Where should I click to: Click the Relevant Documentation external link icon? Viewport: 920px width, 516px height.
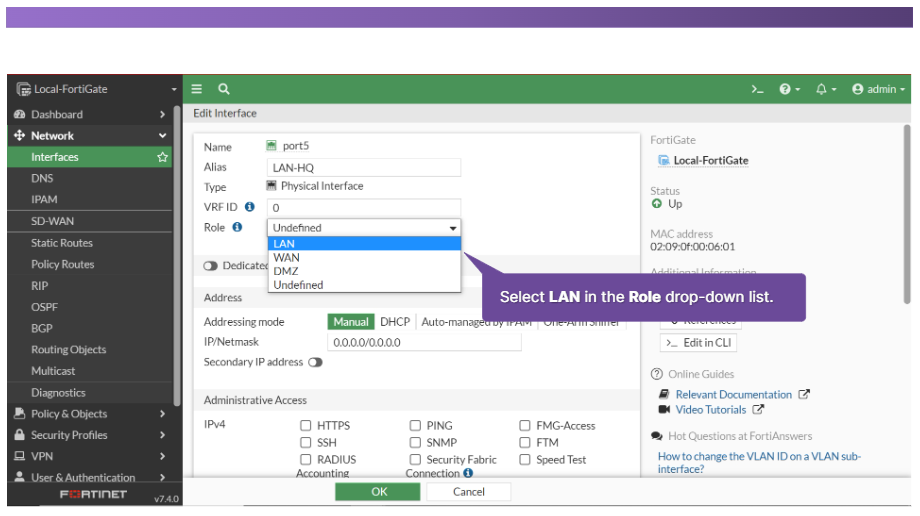click(804, 394)
